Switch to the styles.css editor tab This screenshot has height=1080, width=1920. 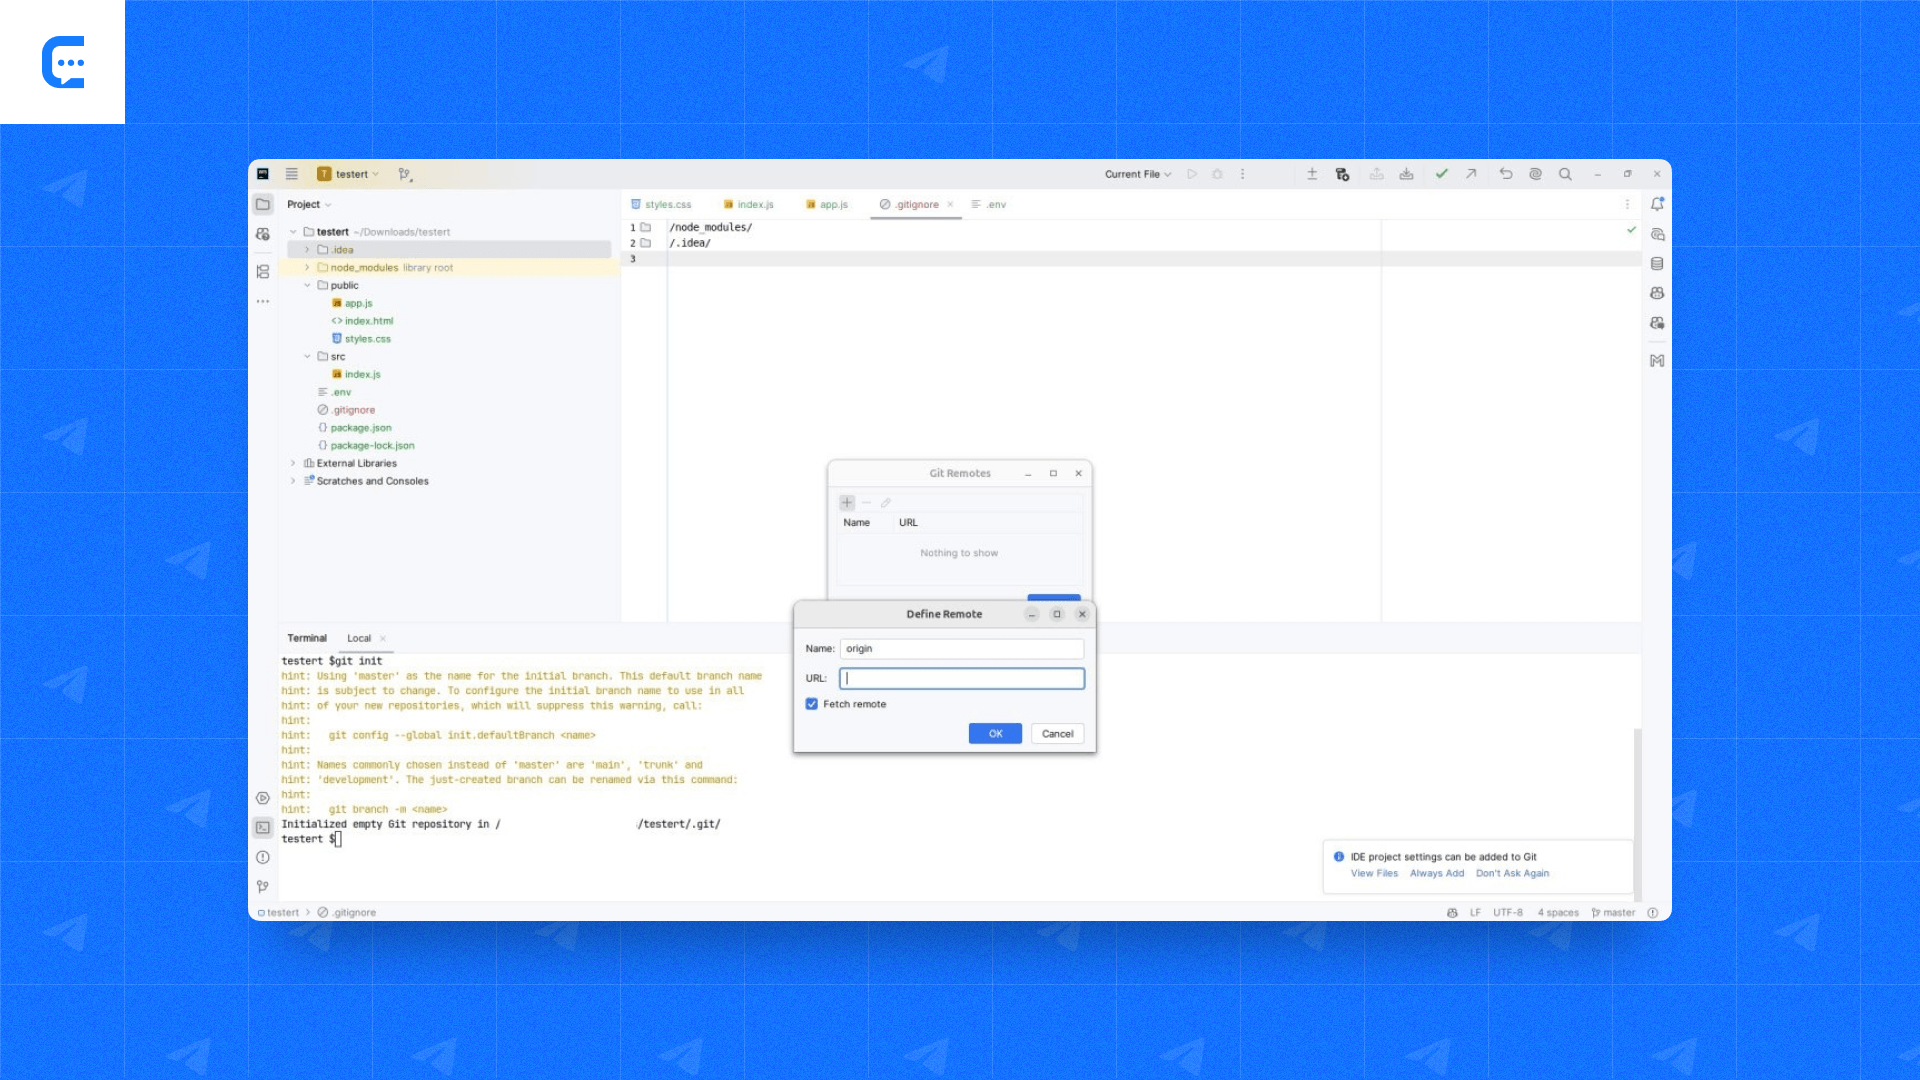[x=662, y=205]
